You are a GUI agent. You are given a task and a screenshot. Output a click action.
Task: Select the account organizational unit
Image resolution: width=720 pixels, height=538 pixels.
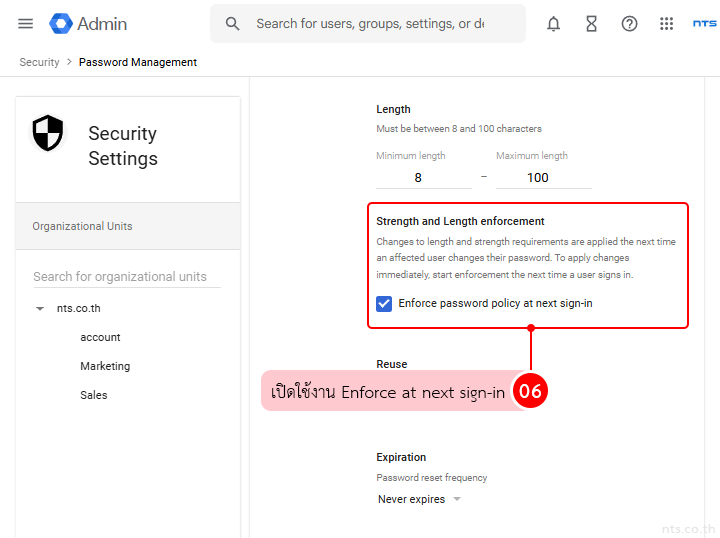(x=100, y=338)
